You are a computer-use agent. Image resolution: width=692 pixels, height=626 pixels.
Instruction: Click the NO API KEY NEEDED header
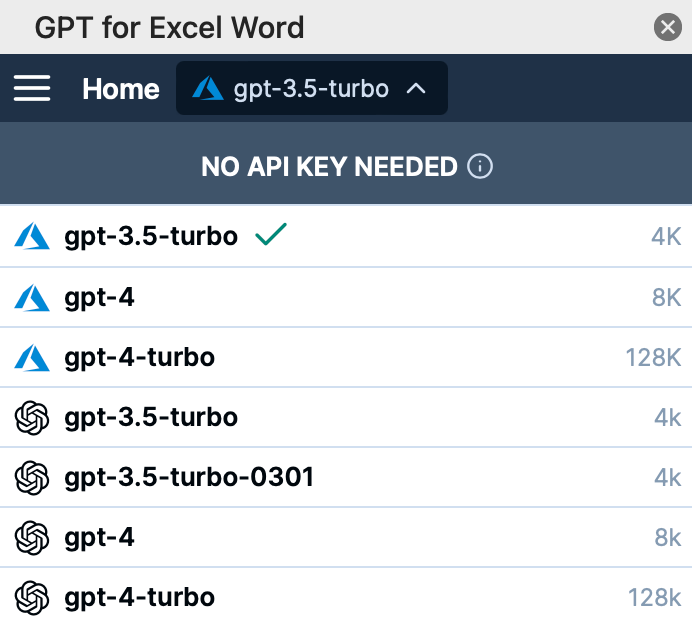click(x=329, y=166)
